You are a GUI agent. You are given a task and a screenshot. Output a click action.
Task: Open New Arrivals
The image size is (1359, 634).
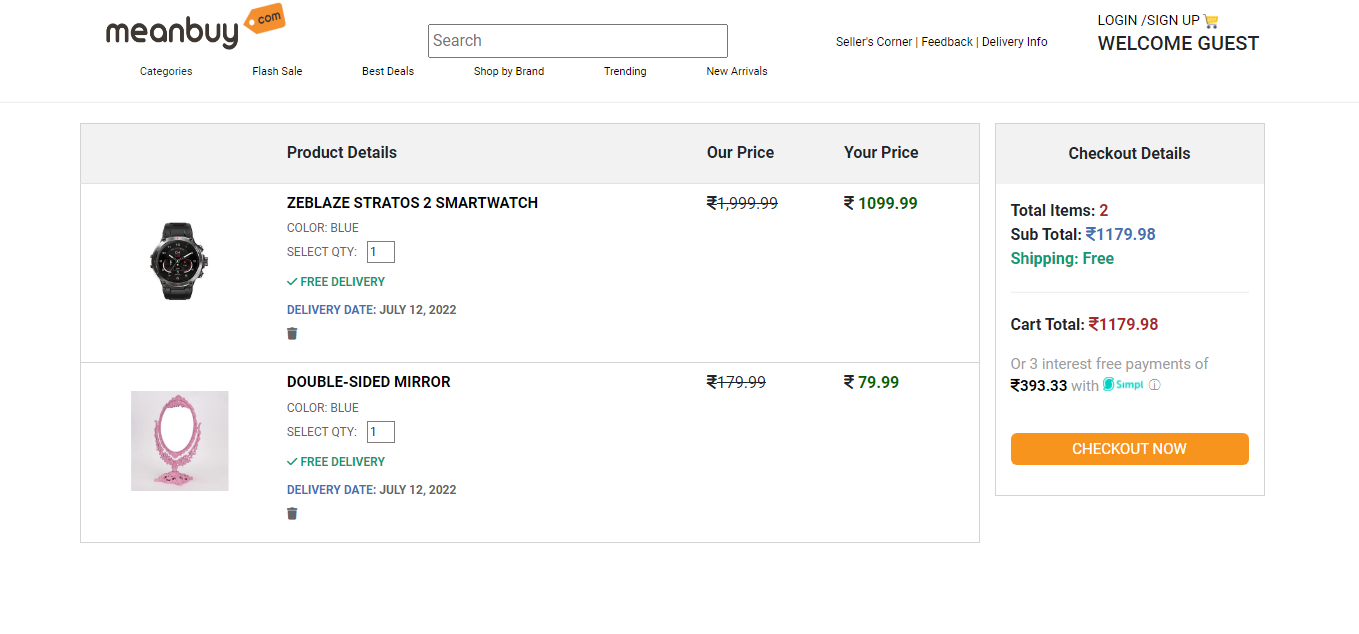point(737,71)
